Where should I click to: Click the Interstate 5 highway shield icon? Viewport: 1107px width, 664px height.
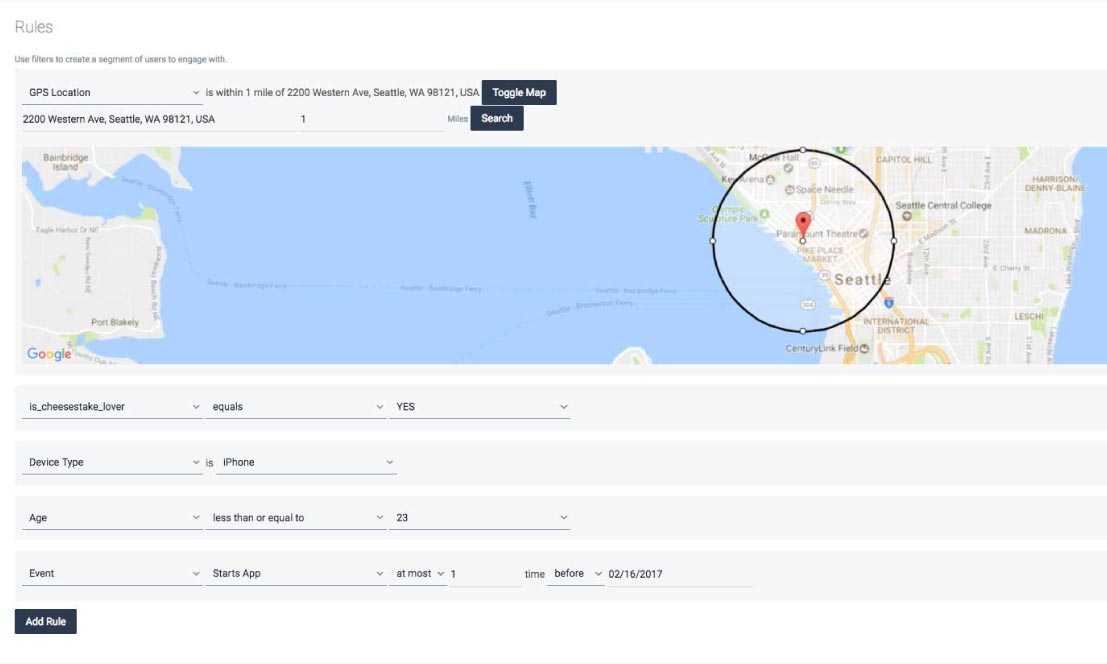888,304
